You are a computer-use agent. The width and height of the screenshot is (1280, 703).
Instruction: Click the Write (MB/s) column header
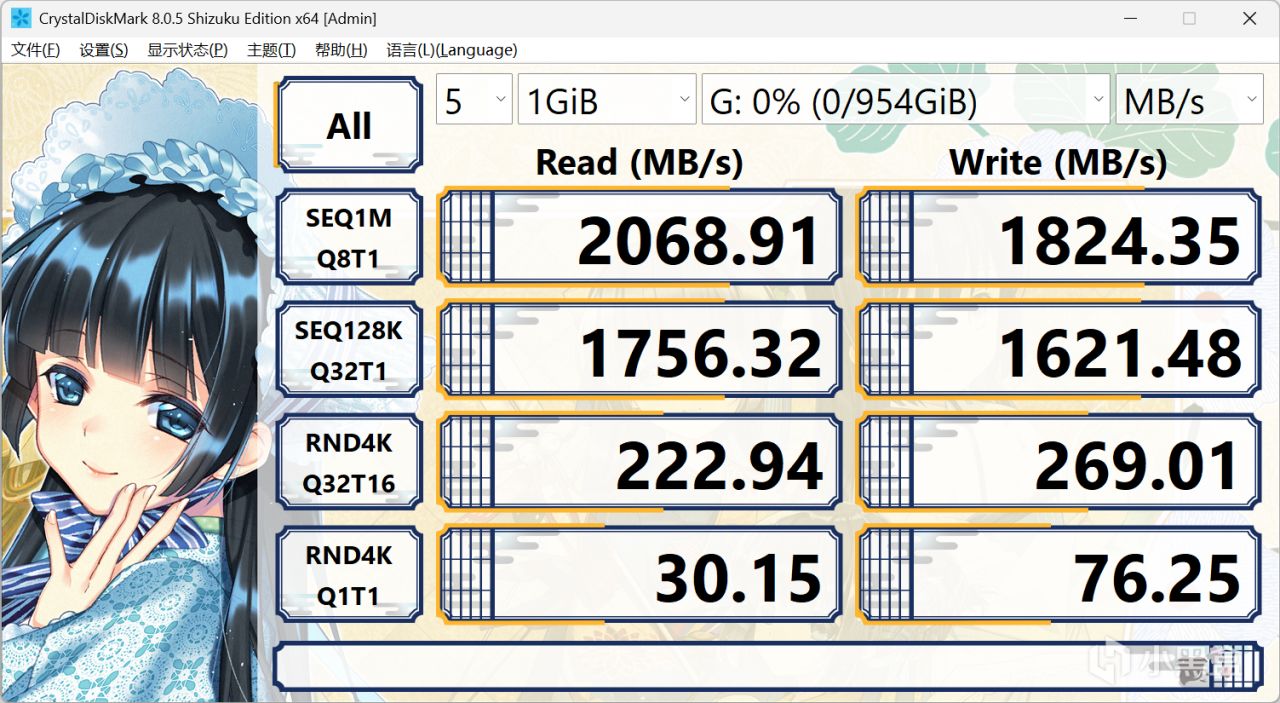(x=1058, y=162)
